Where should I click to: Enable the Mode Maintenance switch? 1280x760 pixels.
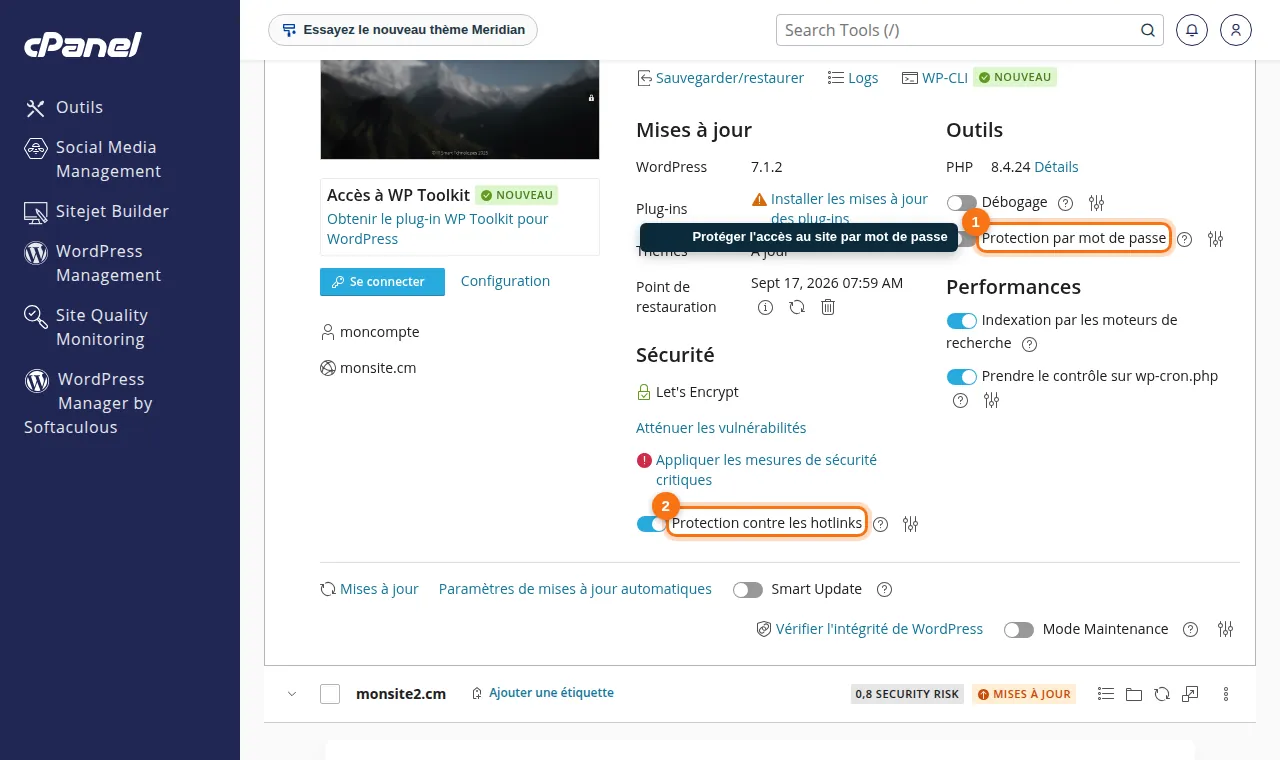tap(1019, 630)
